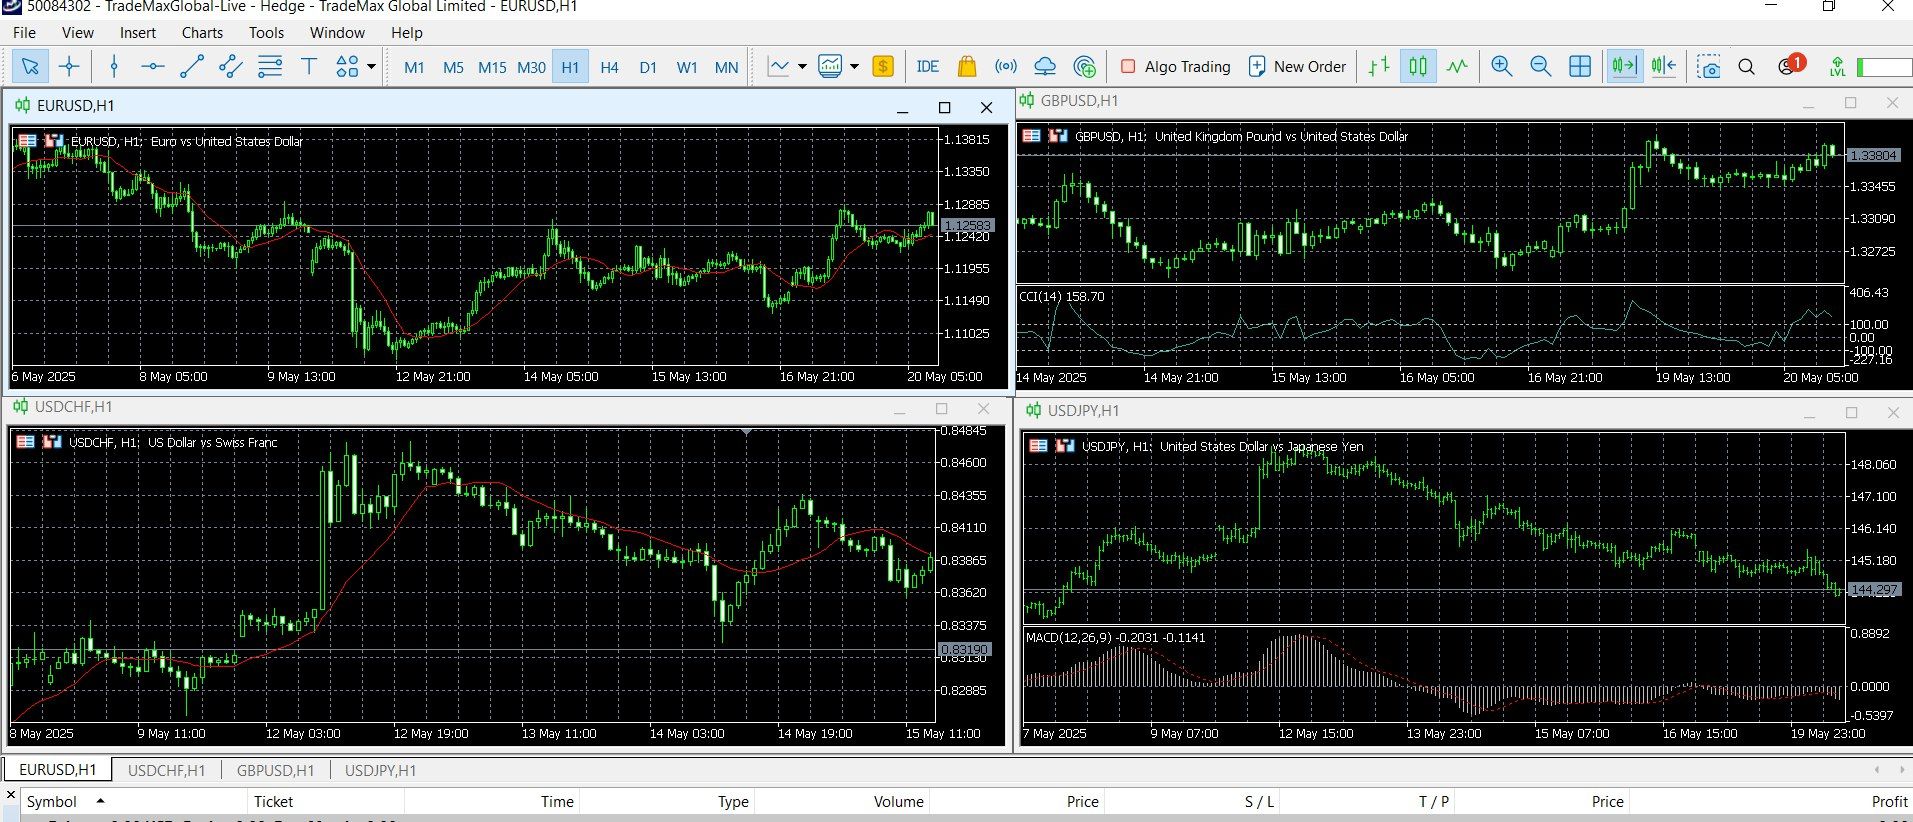This screenshot has width=1913, height=822.
Task: Open the Window menu
Action: coord(337,32)
